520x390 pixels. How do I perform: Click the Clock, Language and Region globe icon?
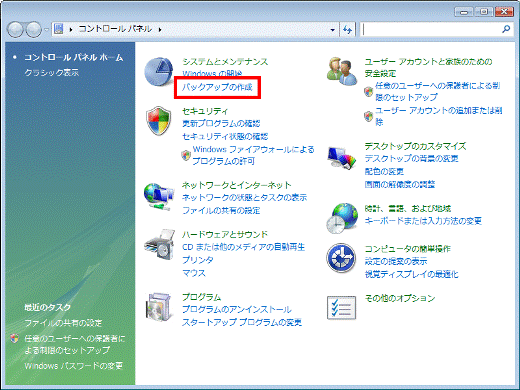click(342, 218)
